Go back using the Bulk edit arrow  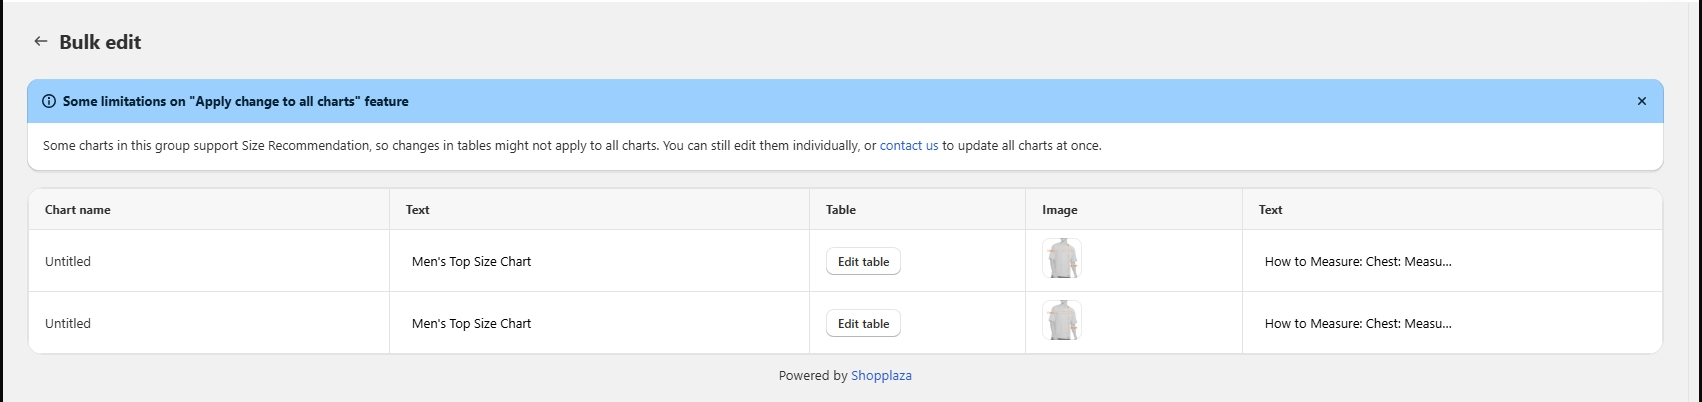click(x=40, y=42)
